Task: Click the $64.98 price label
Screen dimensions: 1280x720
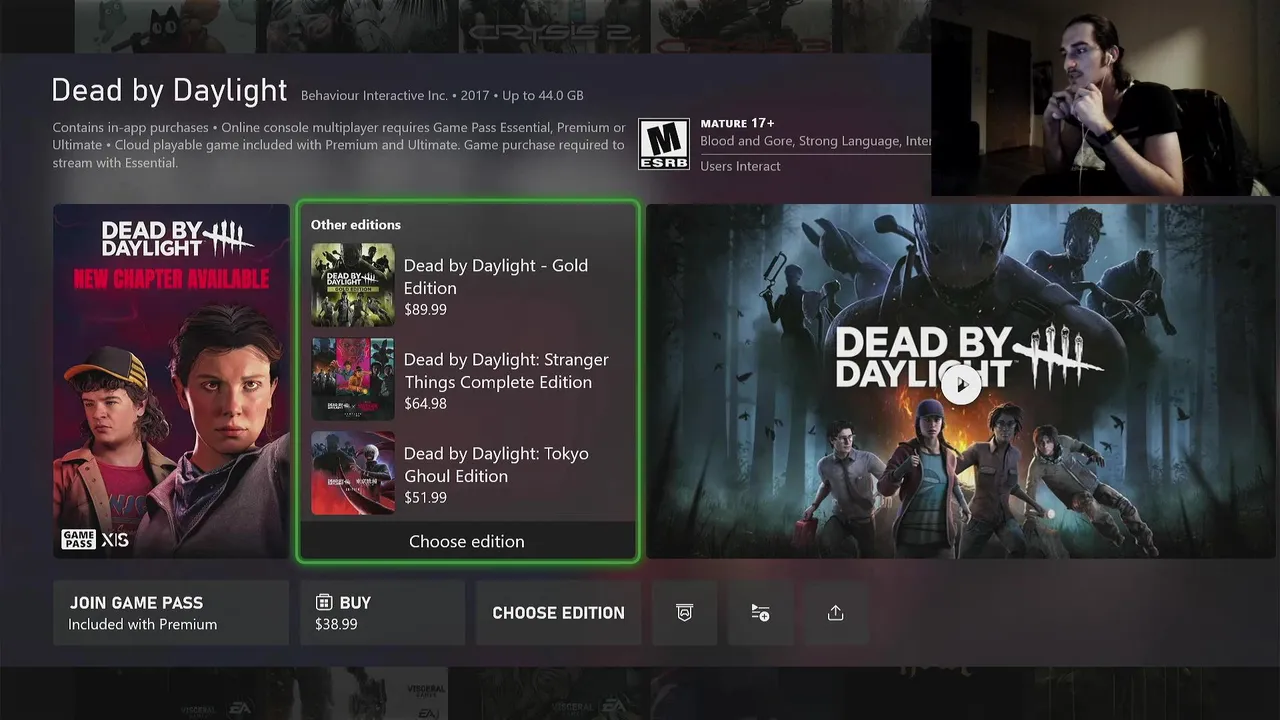Action: click(425, 404)
